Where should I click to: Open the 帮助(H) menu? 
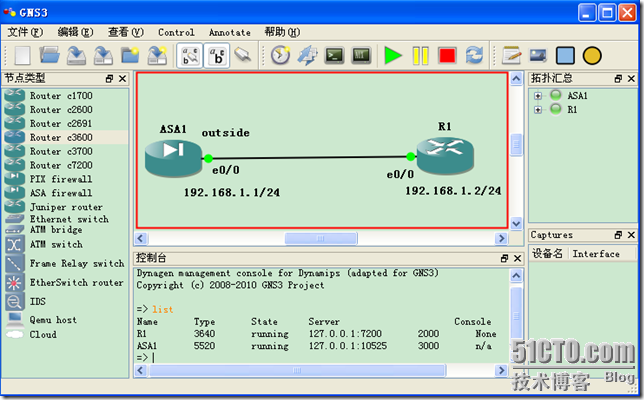tap(282, 32)
